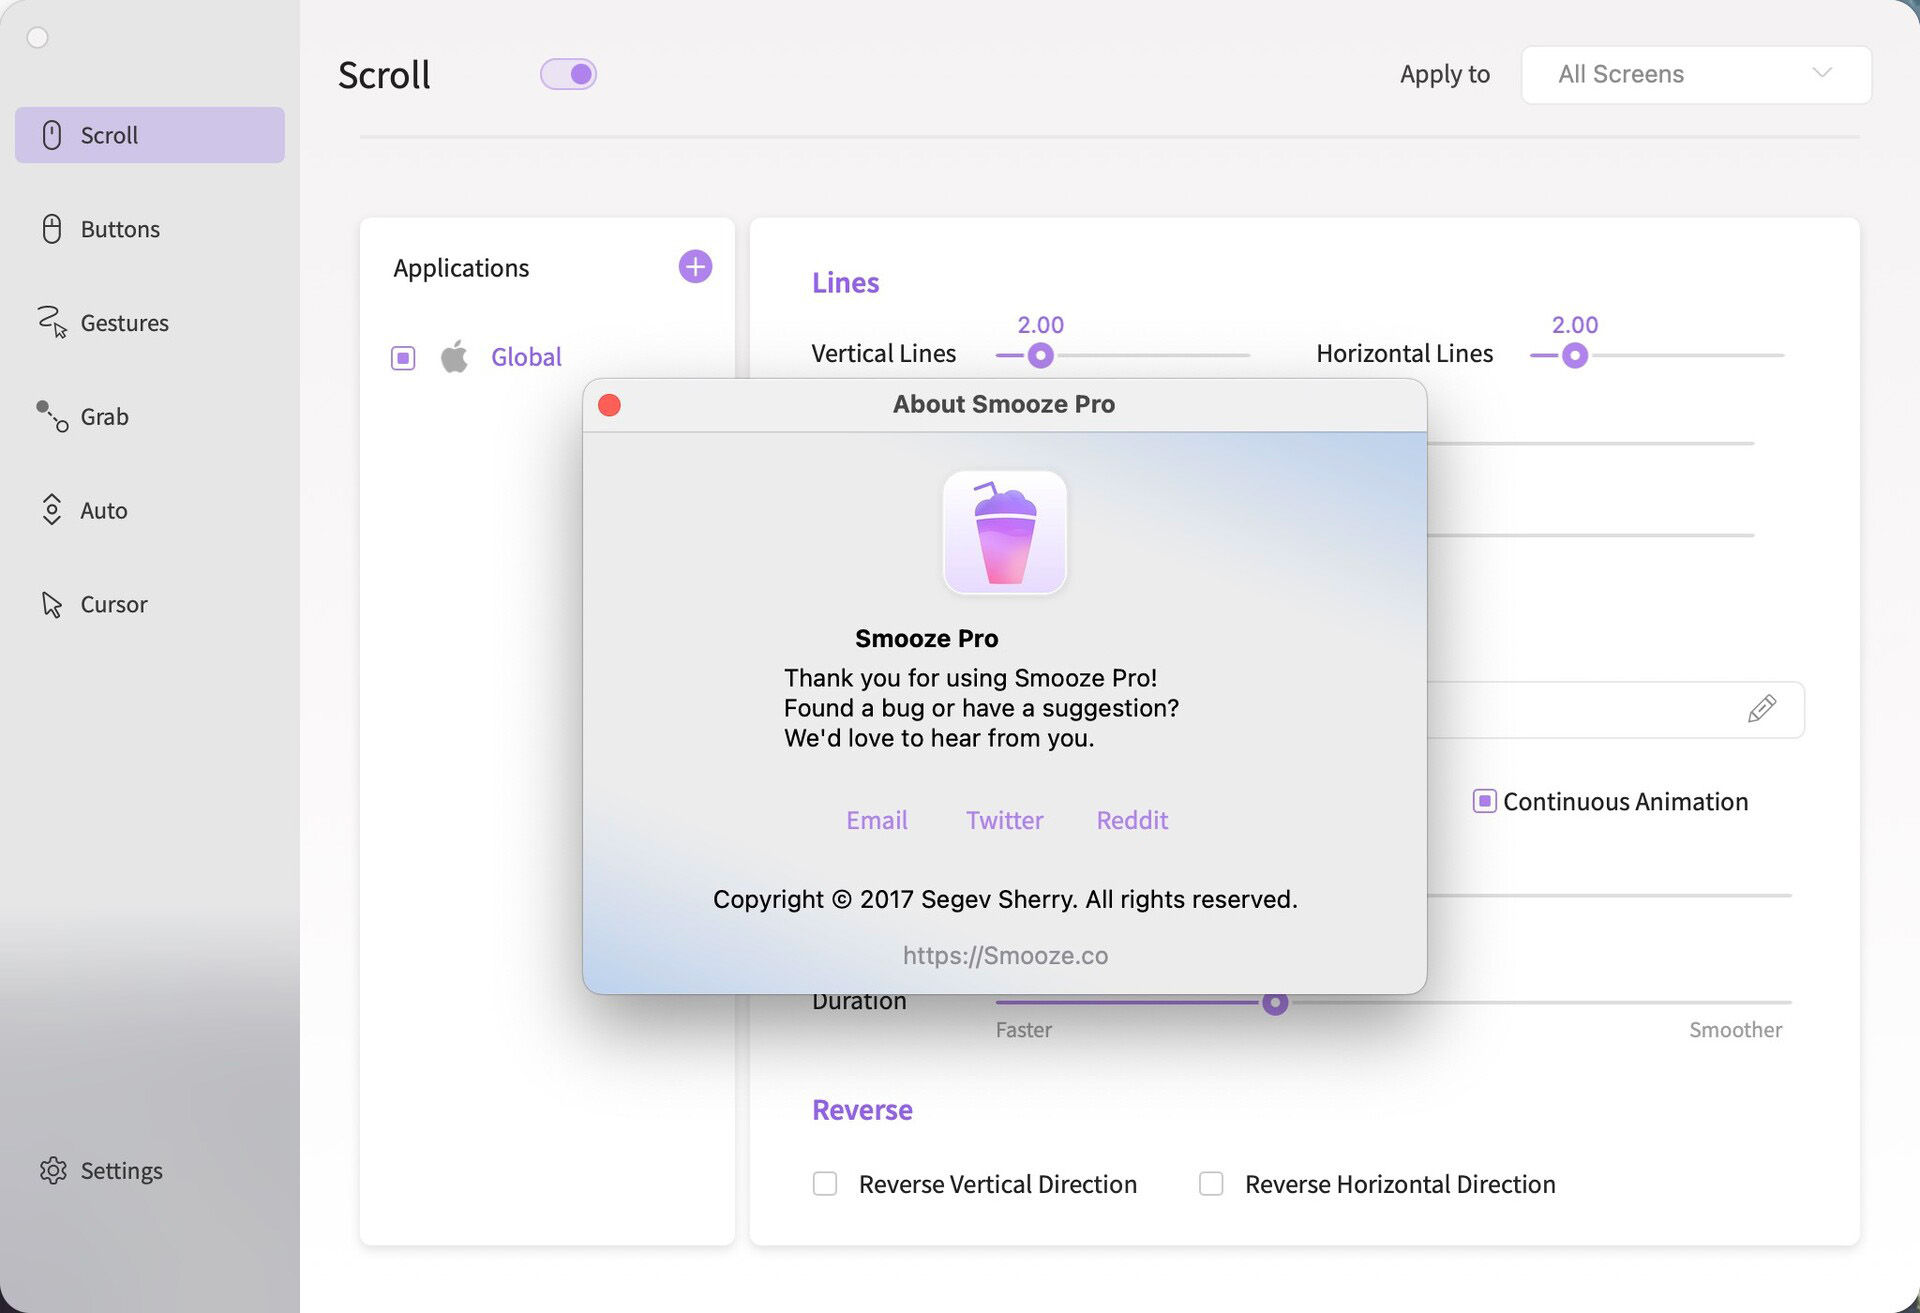Click the Applications panel heading
Viewport: 1920px width, 1313px height.
click(461, 268)
